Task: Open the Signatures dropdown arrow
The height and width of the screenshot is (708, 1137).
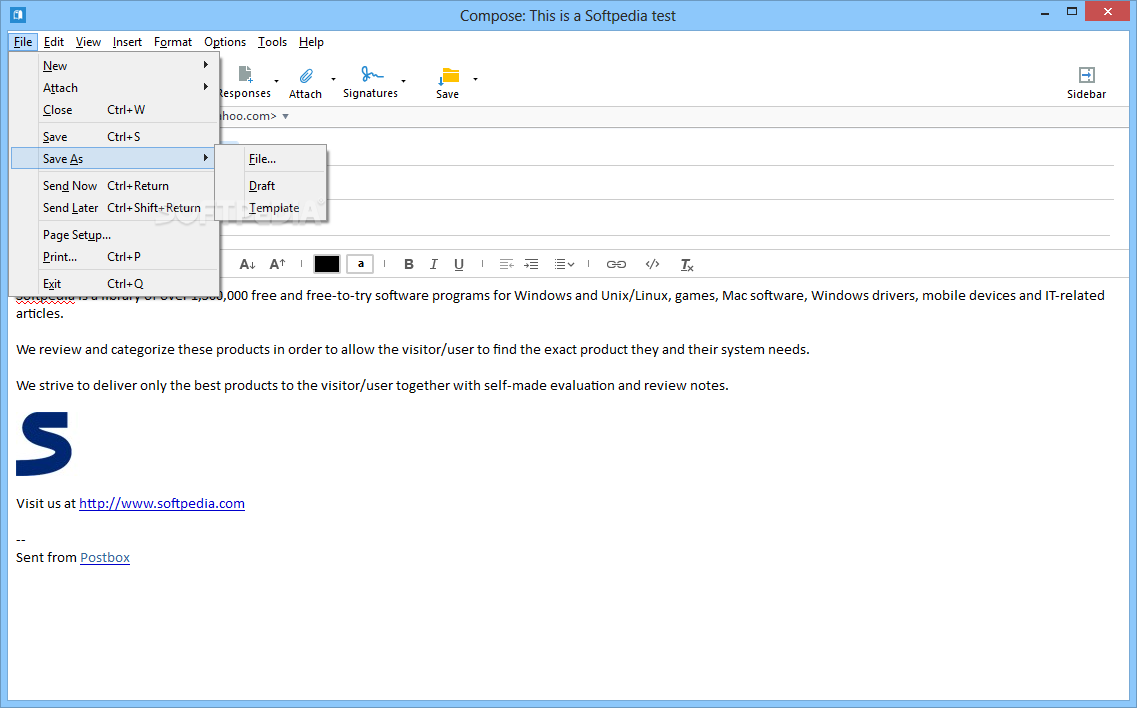Action: point(403,81)
